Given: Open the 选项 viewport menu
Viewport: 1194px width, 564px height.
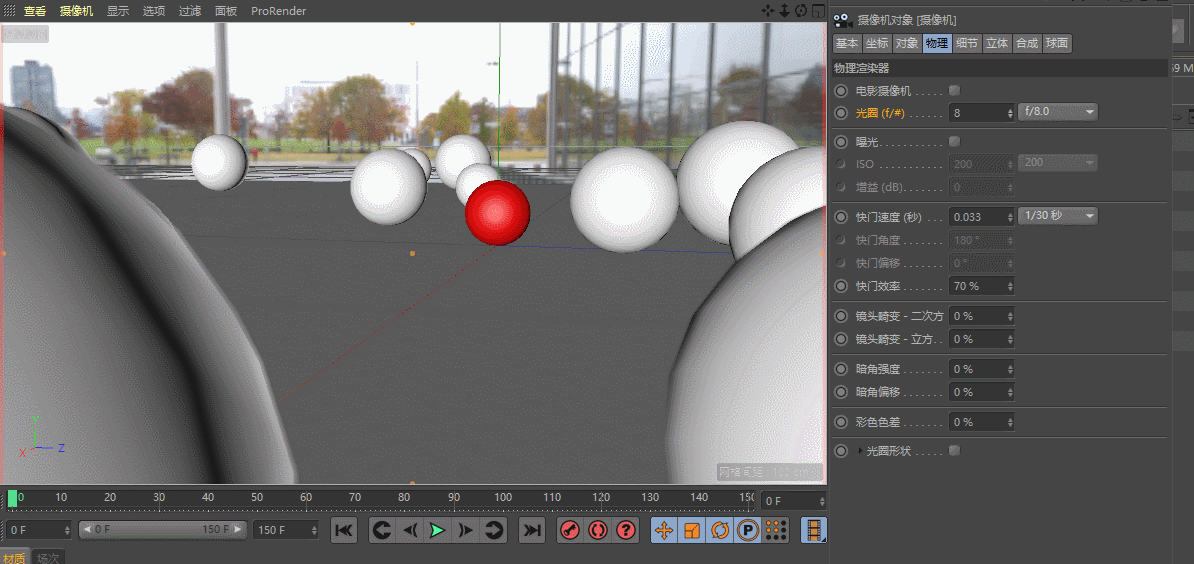Looking at the screenshot, I should point(154,11).
